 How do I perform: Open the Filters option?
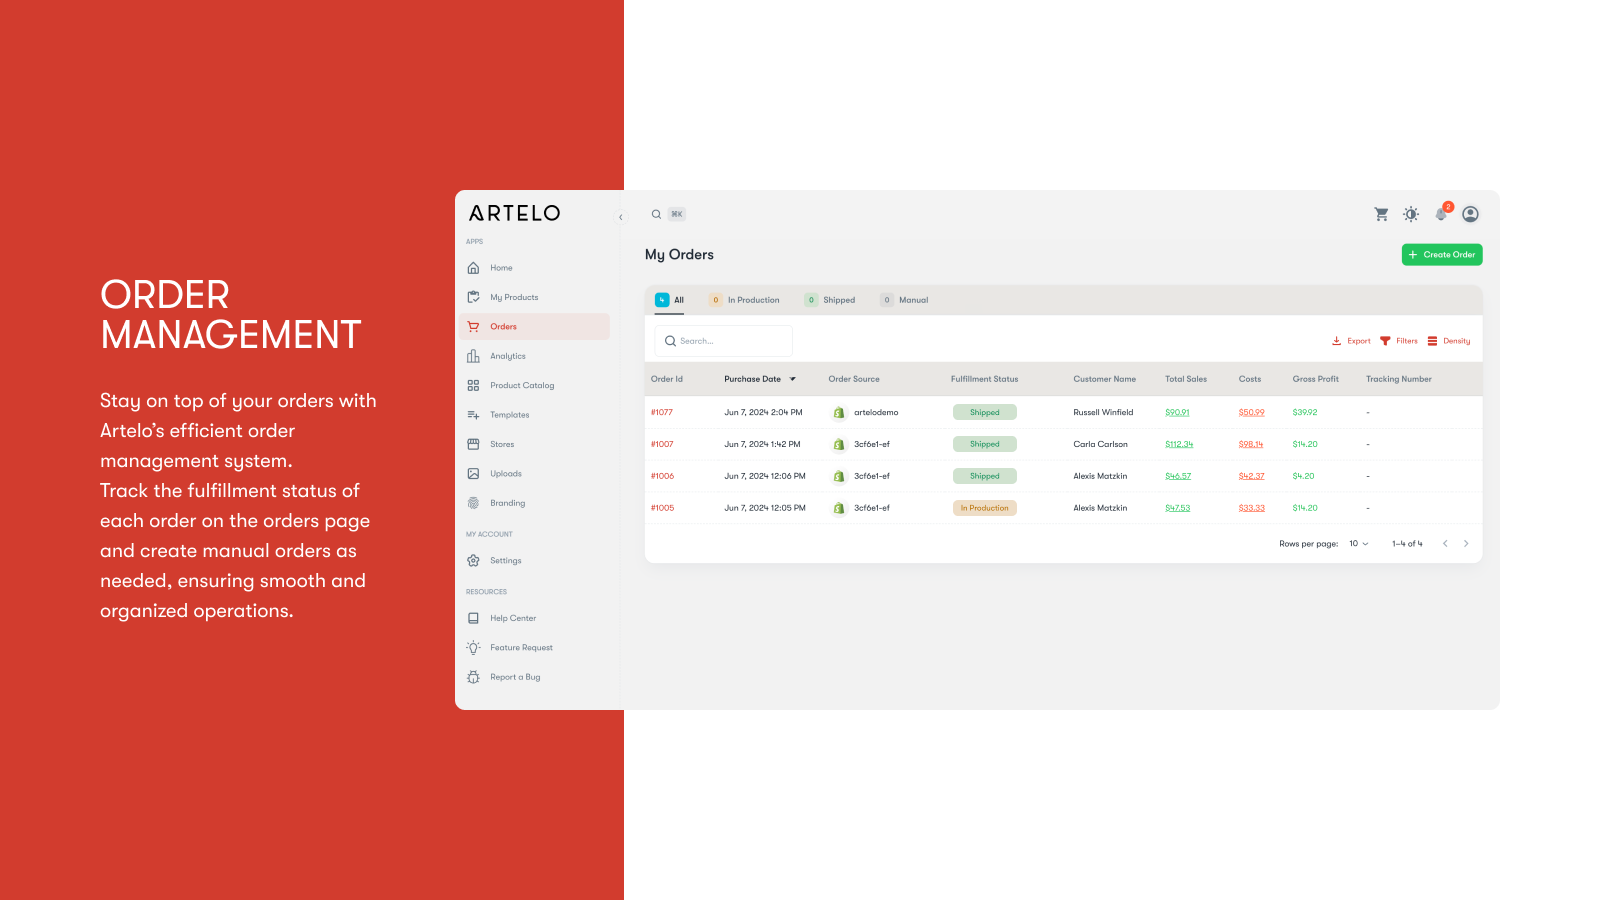1399,341
